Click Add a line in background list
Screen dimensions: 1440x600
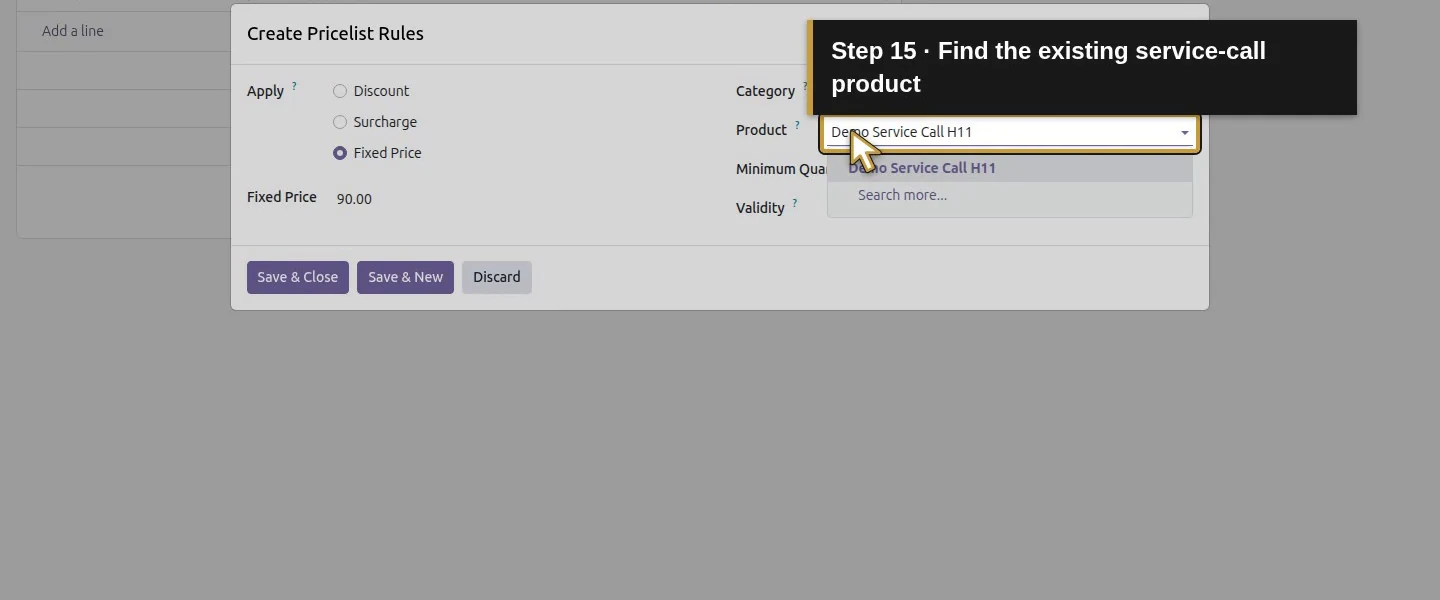tap(73, 31)
